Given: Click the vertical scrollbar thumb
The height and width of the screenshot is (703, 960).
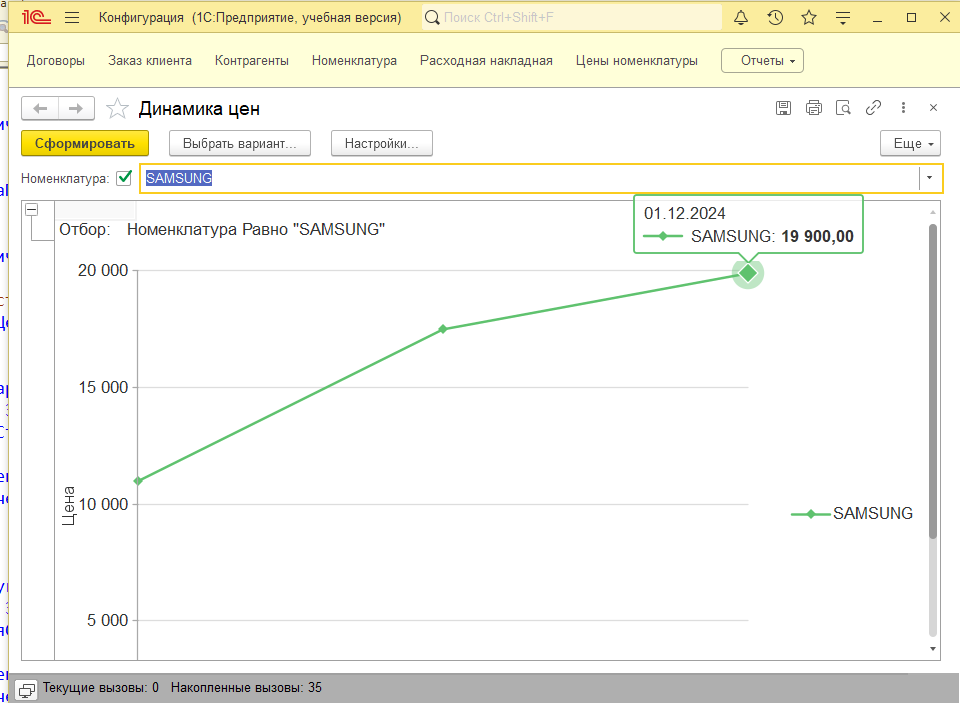Looking at the screenshot, I should [x=933, y=381].
